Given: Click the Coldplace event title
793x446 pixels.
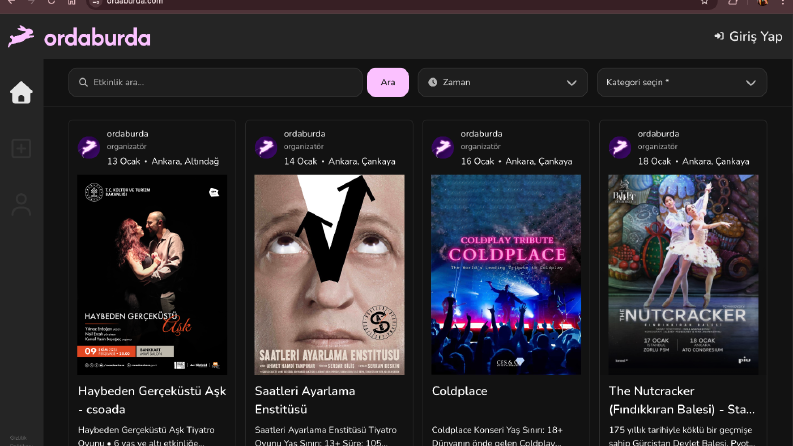Looking at the screenshot, I should pos(460,391).
